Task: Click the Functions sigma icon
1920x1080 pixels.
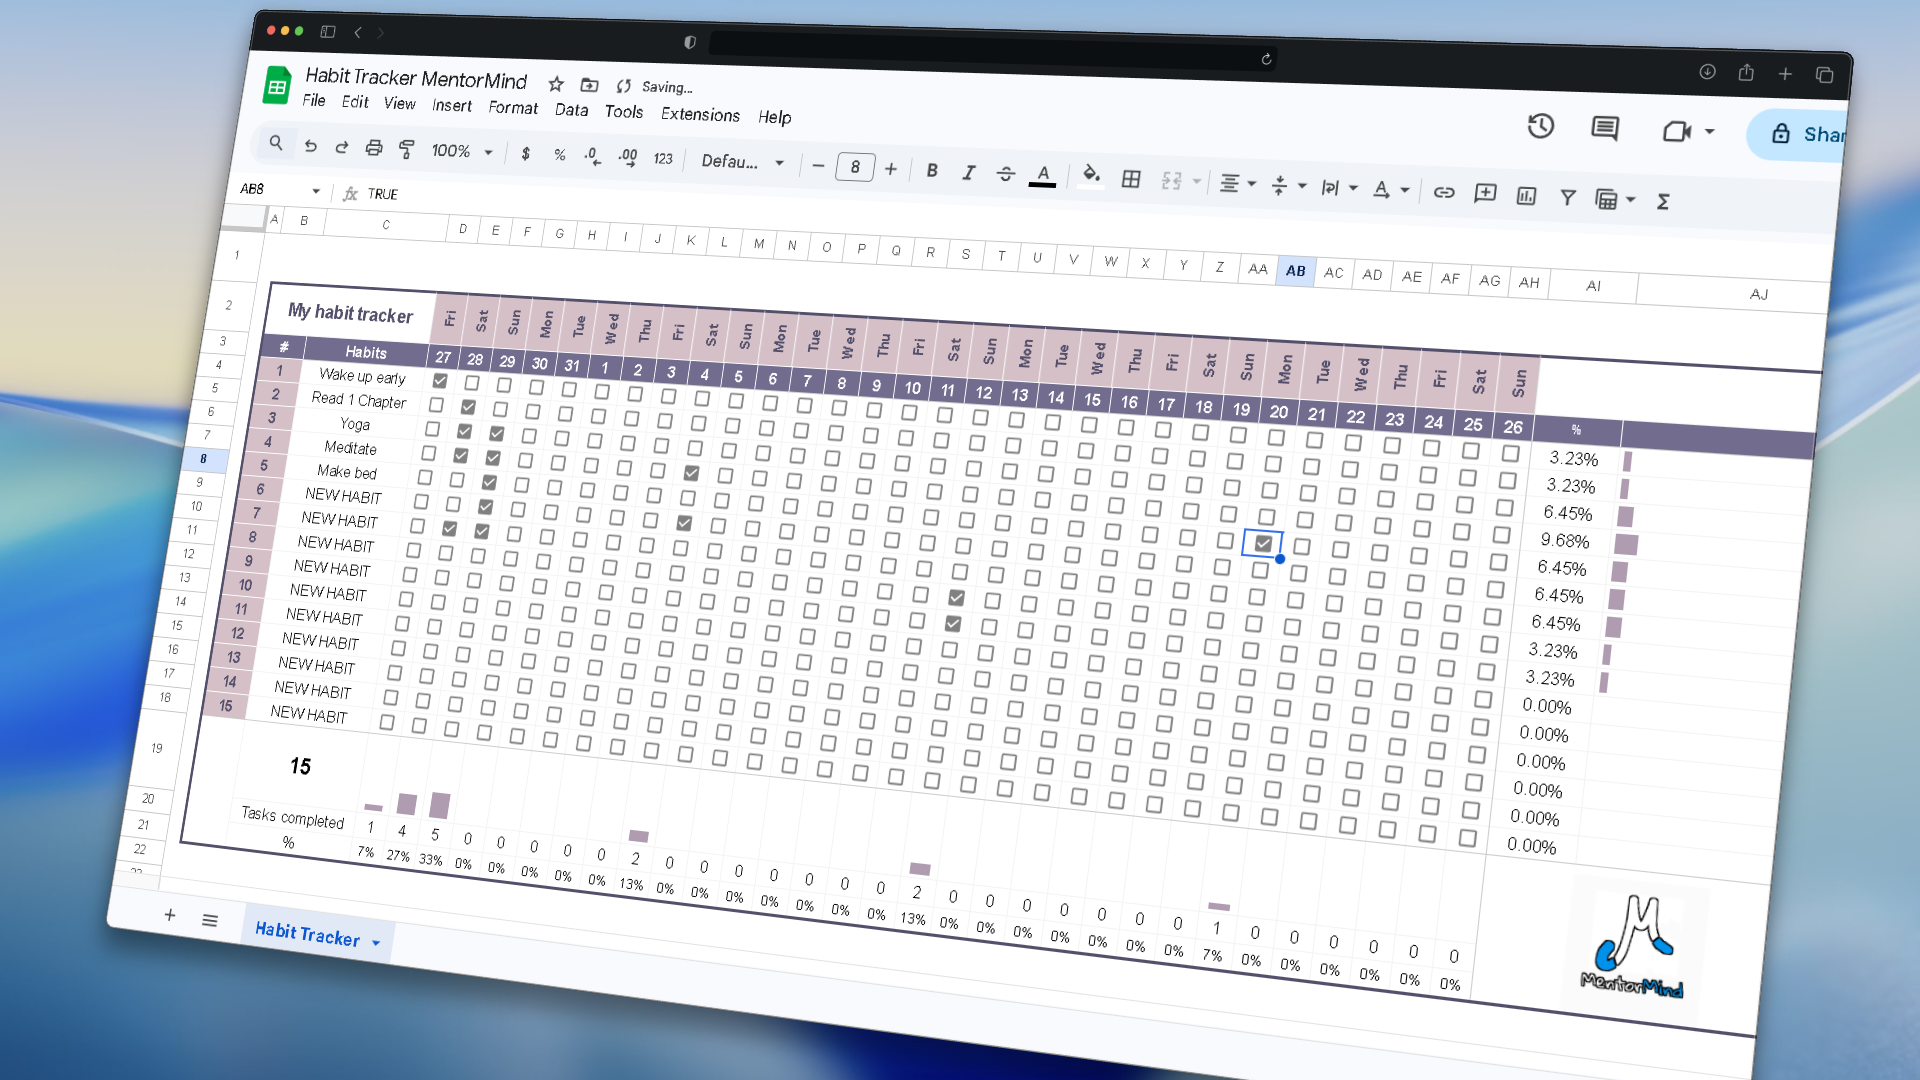Action: coord(1663,202)
